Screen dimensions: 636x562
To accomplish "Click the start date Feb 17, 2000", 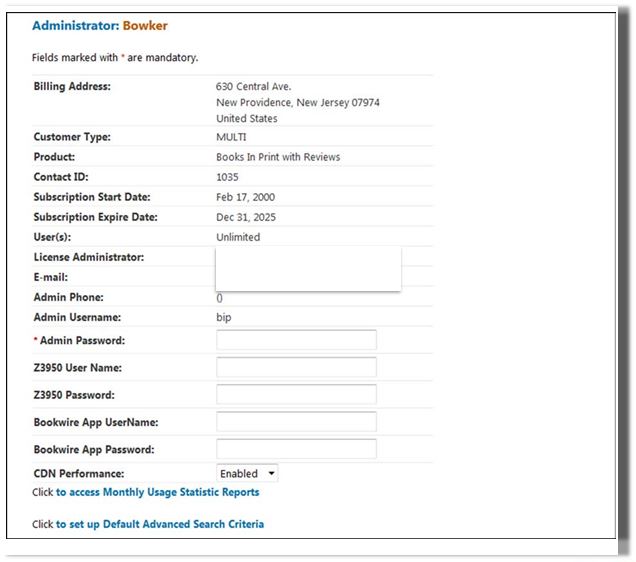I will tap(245, 197).
